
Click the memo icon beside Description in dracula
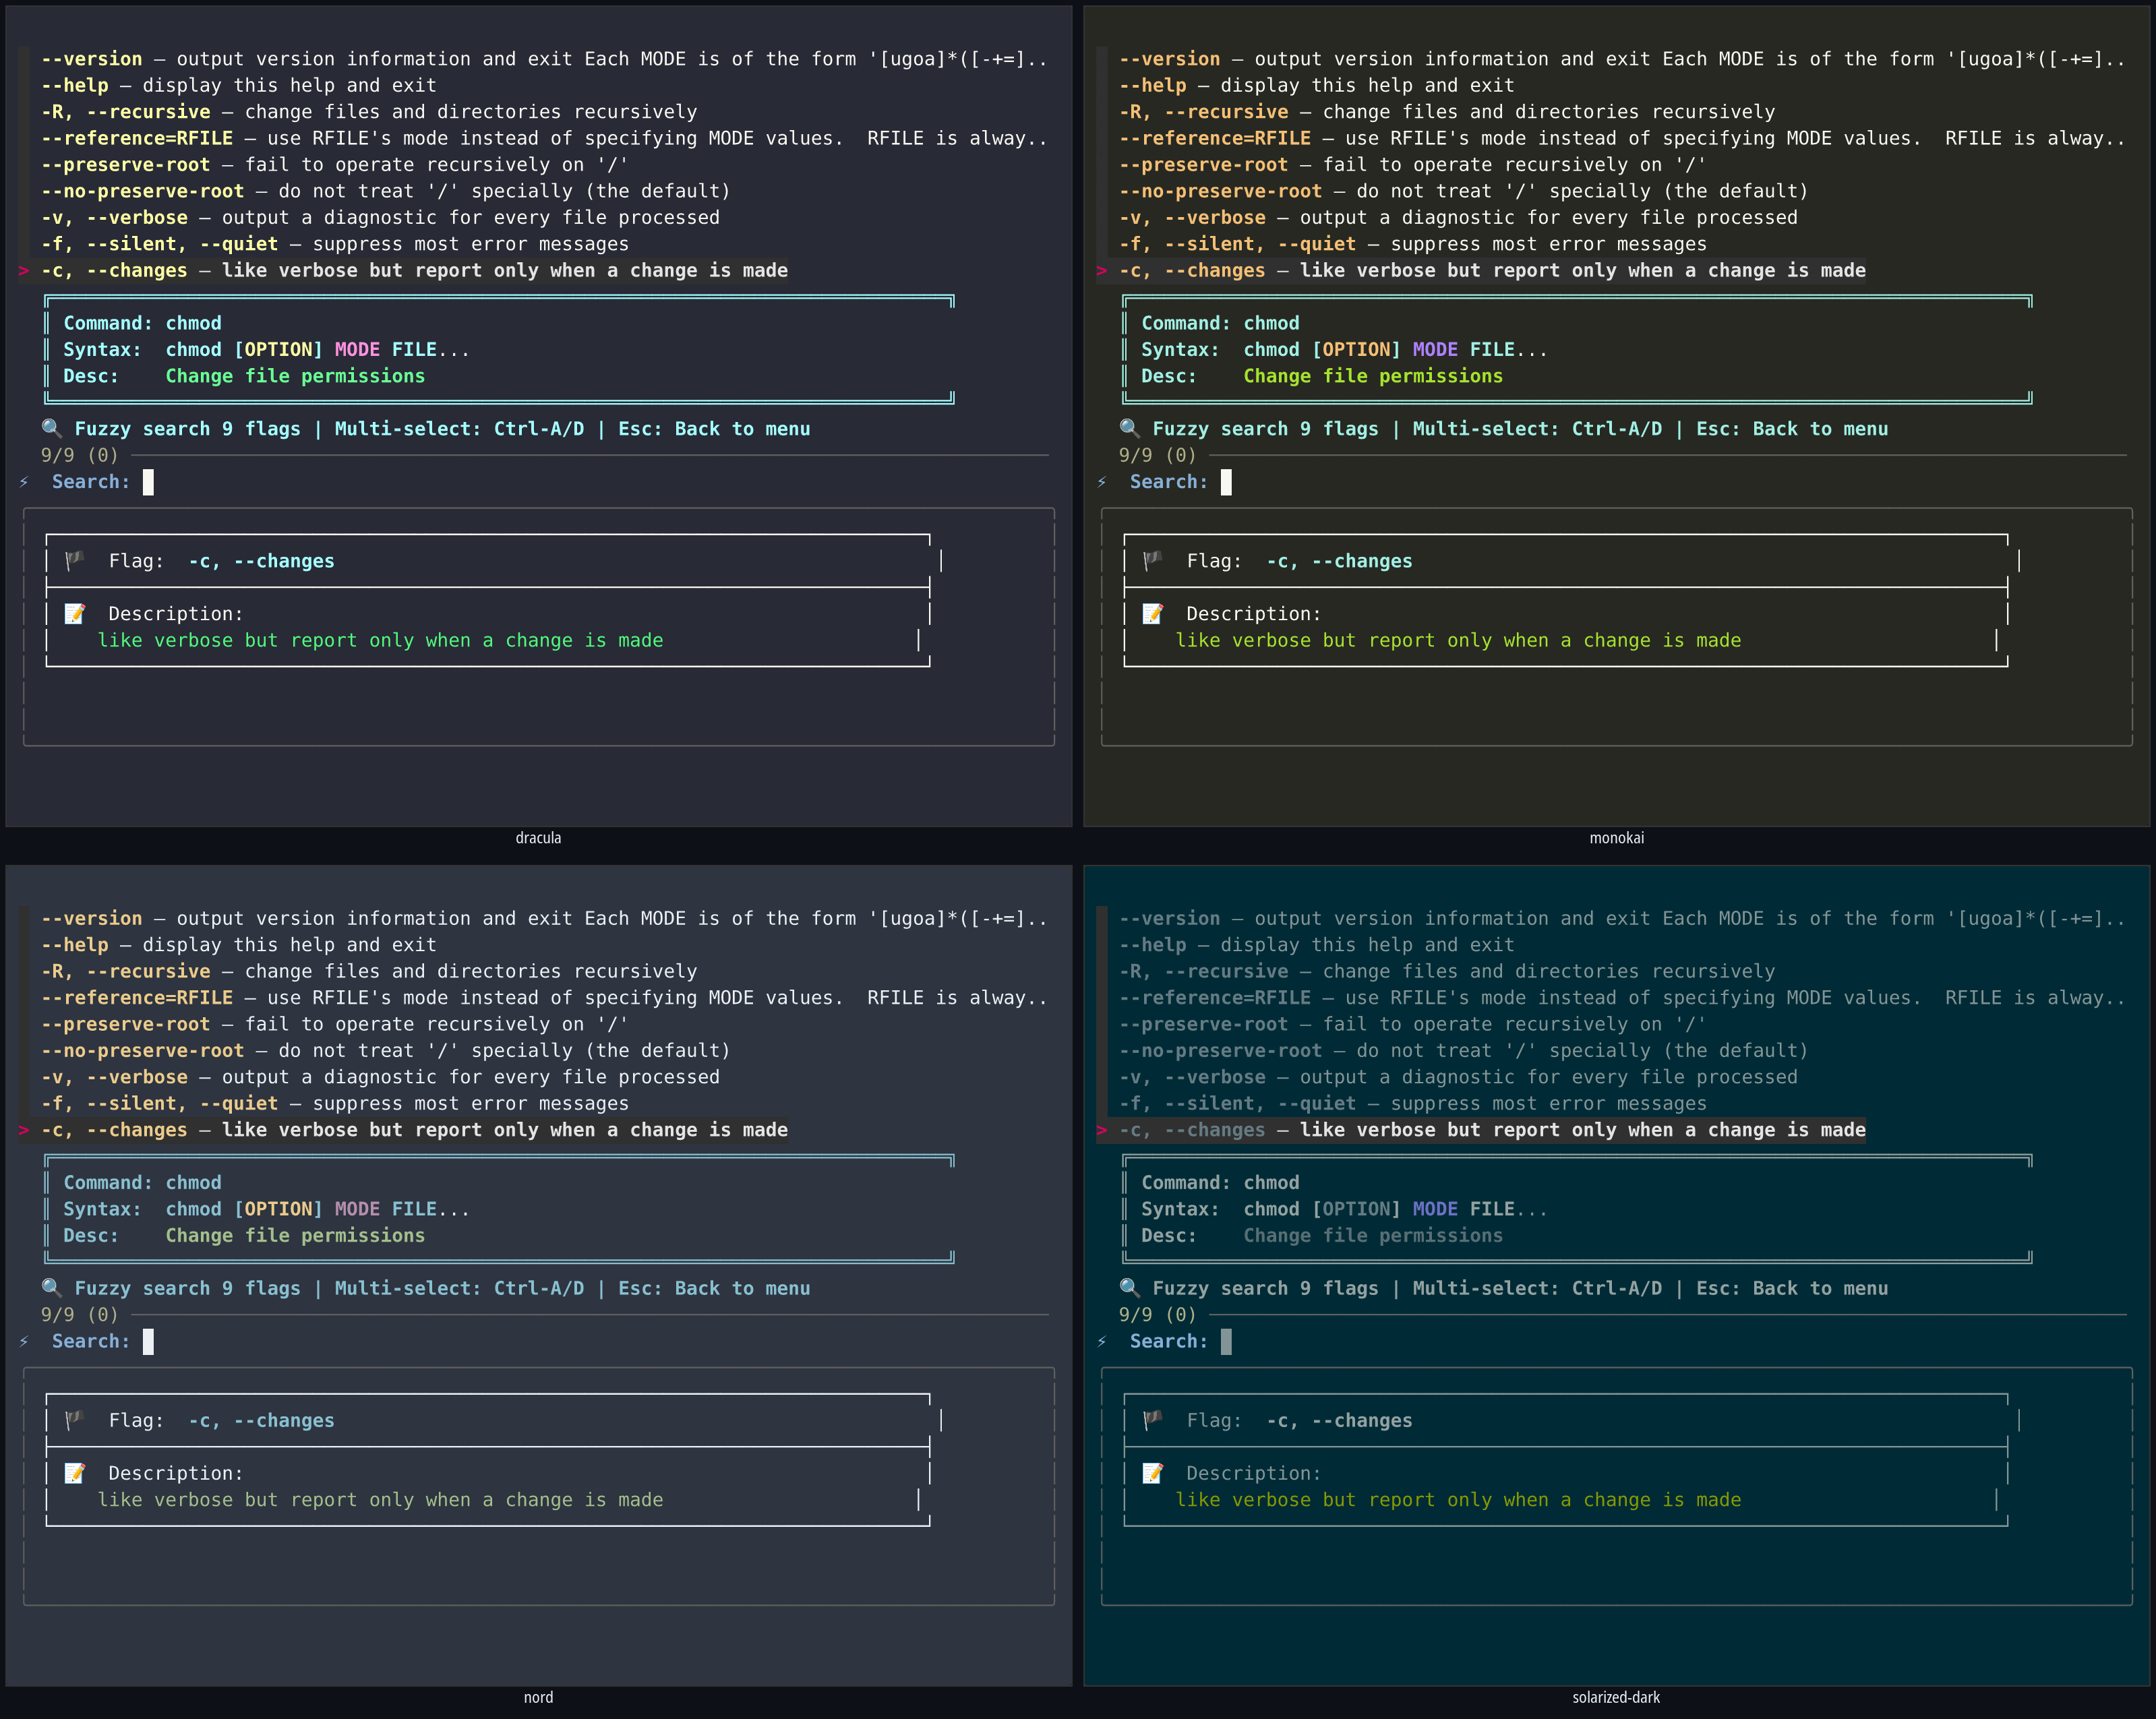coord(75,613)
